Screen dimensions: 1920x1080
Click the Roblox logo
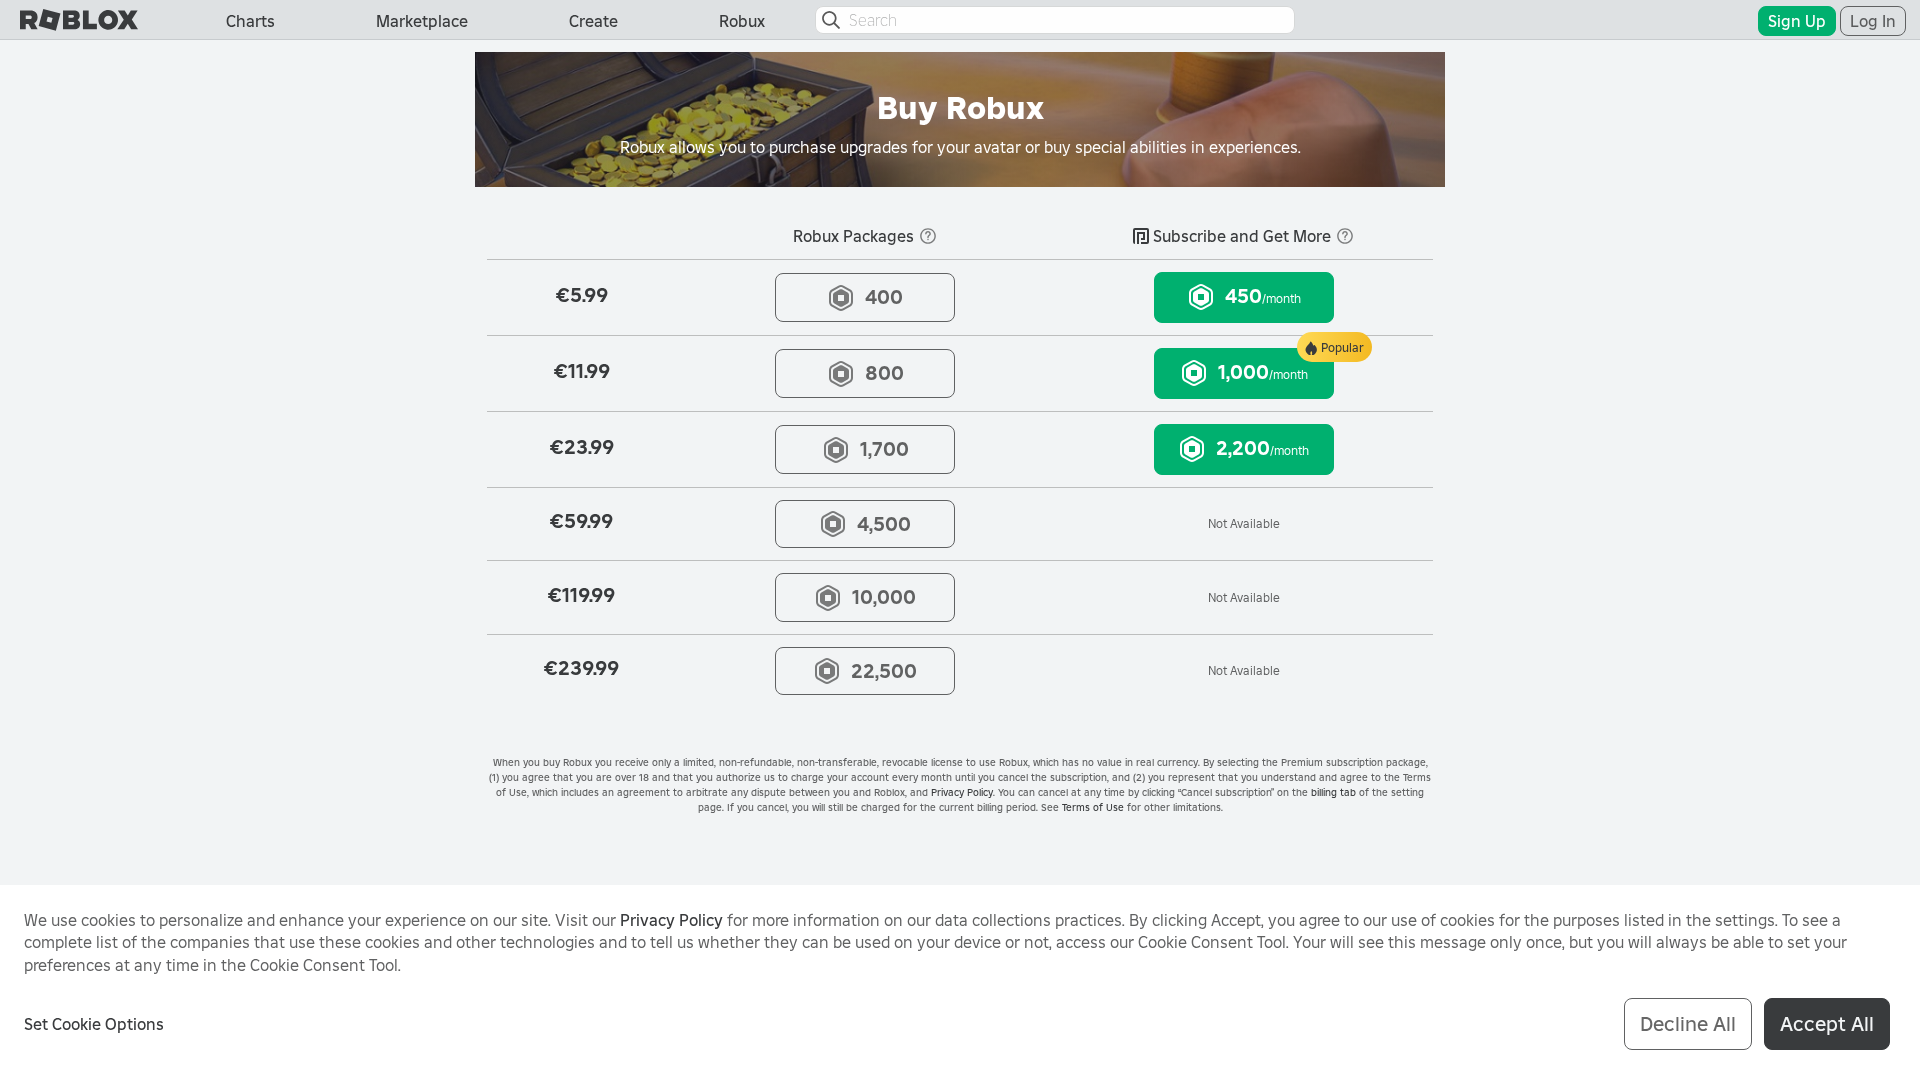[x=79, y=19]
